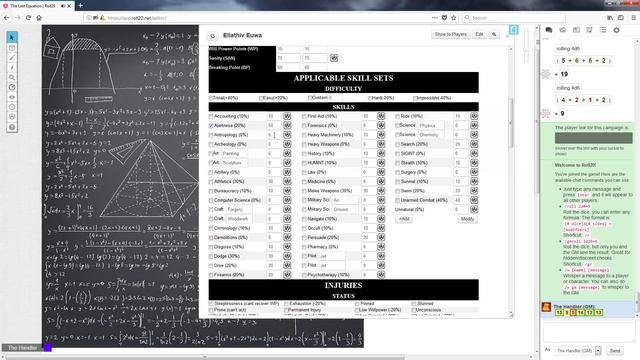Roll the Search skill dice icon
640x360 pixels.
click(x=473, y=144)
